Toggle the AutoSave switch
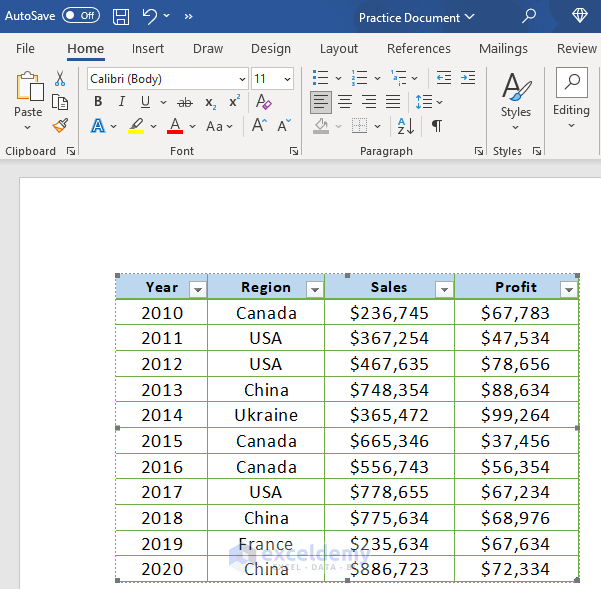This screenshot has height=589, width=601. (81, 16)
